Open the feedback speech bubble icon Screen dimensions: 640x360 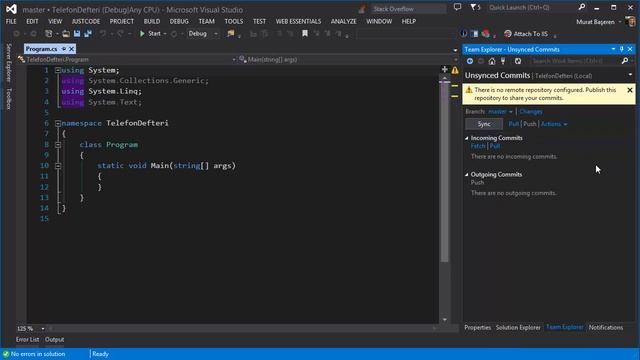tap(458, 7)
